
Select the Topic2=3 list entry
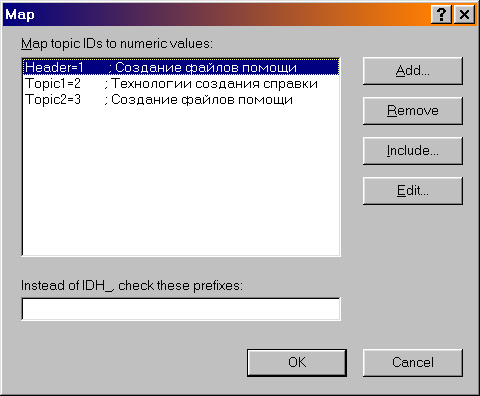click(x=181, y=99)
